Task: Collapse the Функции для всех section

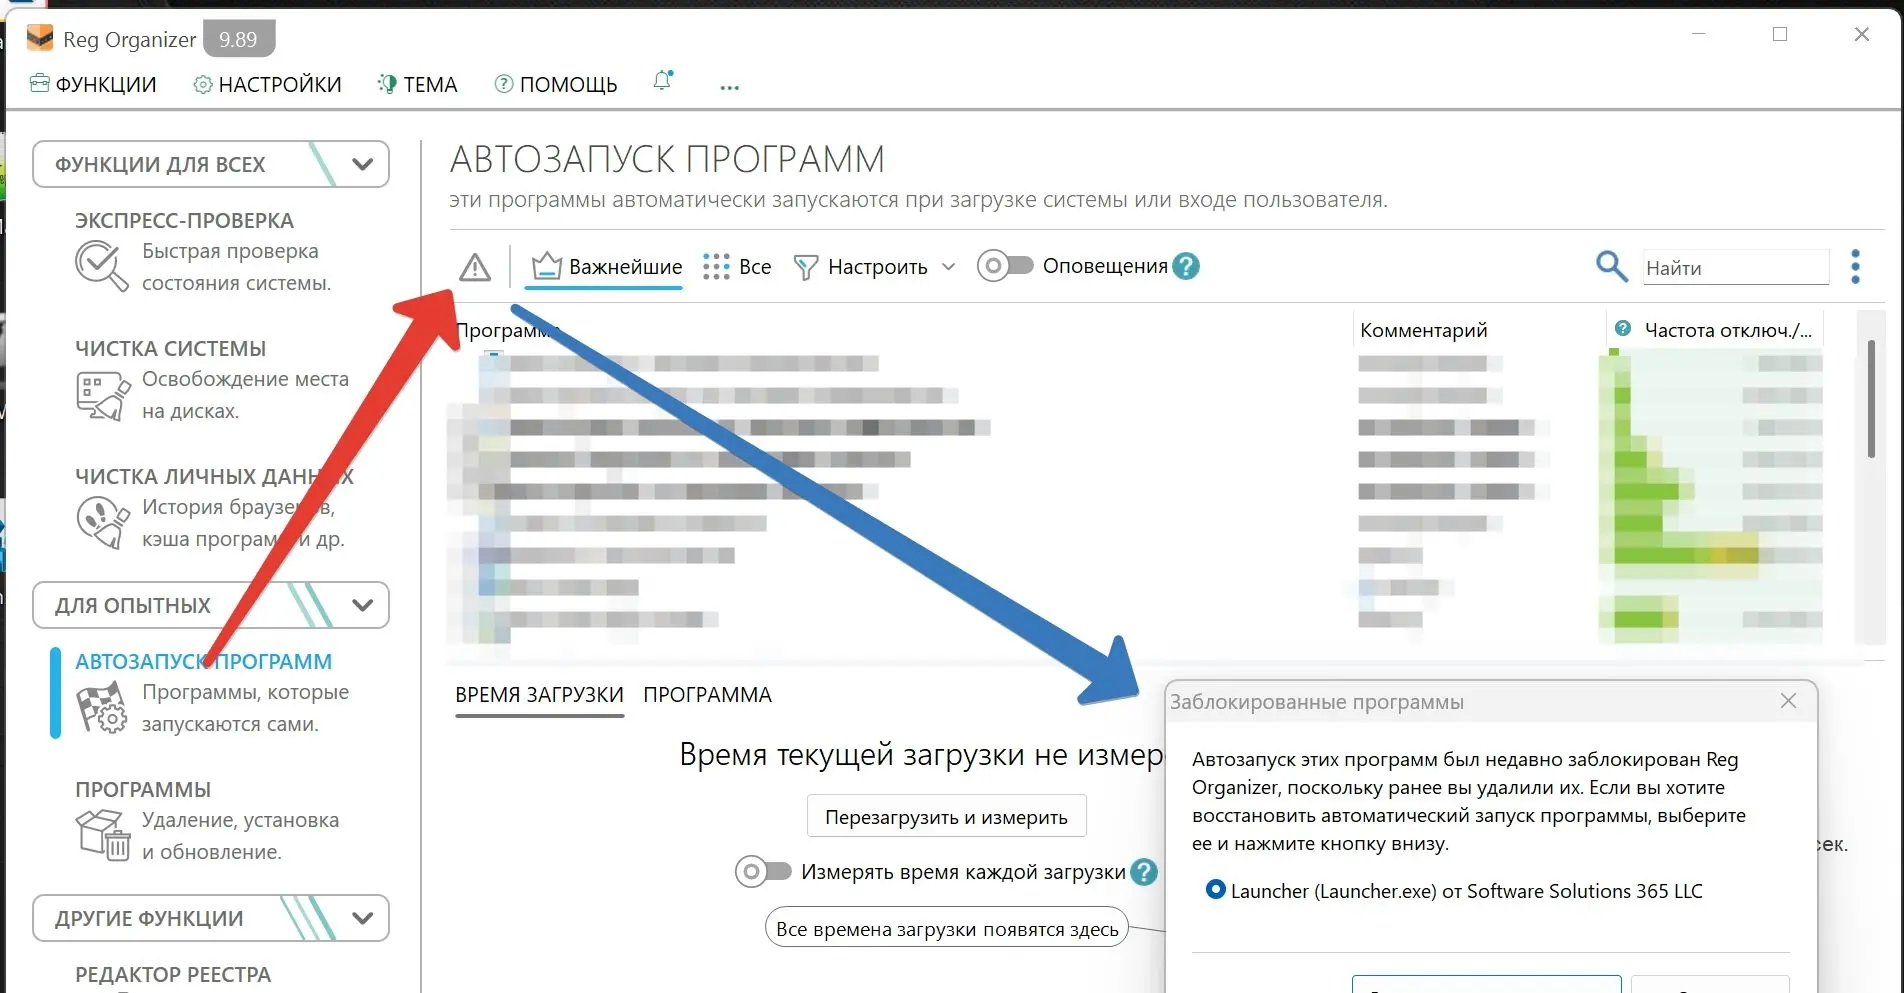Action: 362,164
